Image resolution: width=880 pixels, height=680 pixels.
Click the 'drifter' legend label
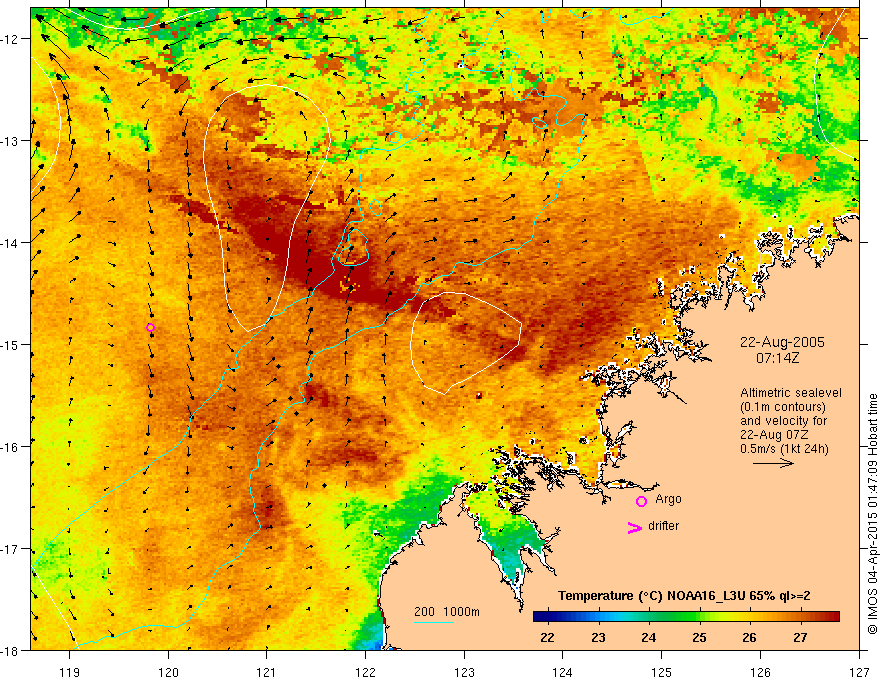pos(663,526)
